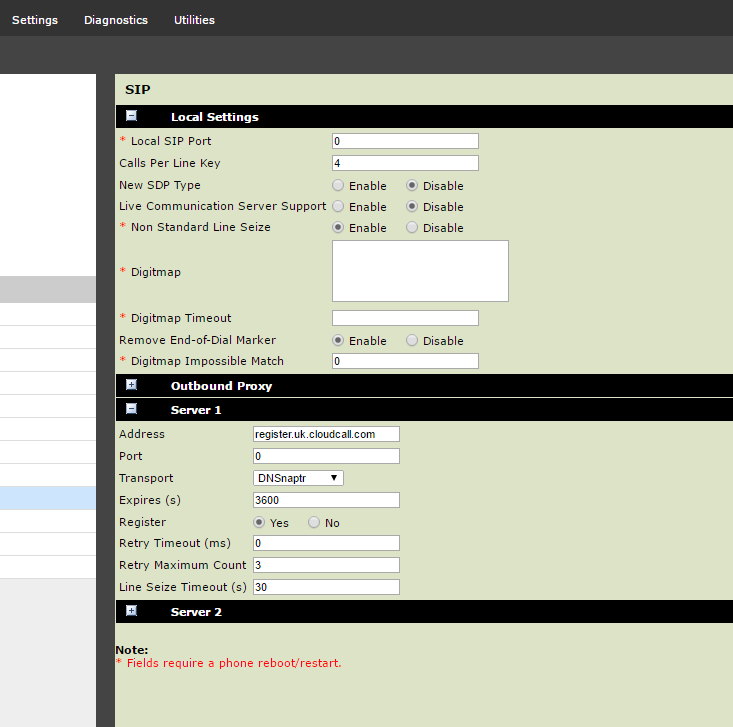
Task: Collapse the Server 1 section
Action: (131, 409)
